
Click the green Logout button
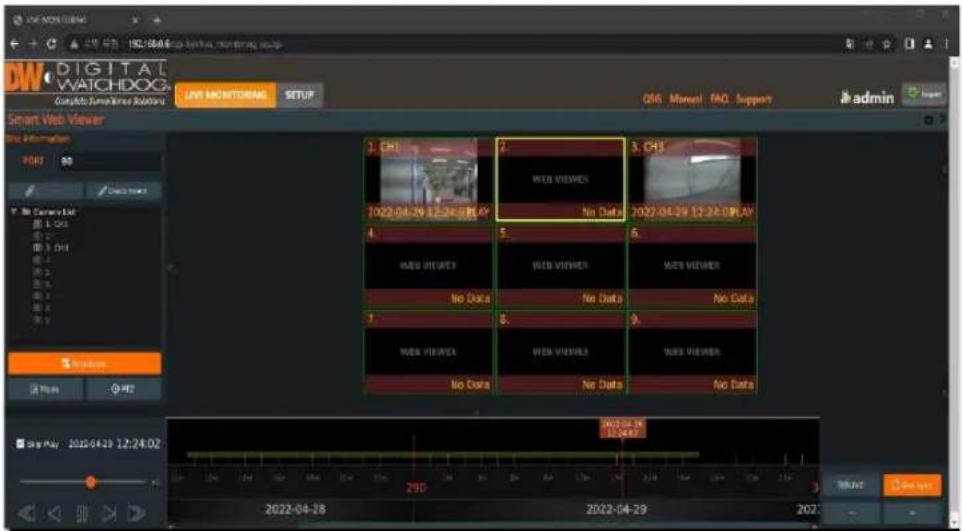[923, 96]
